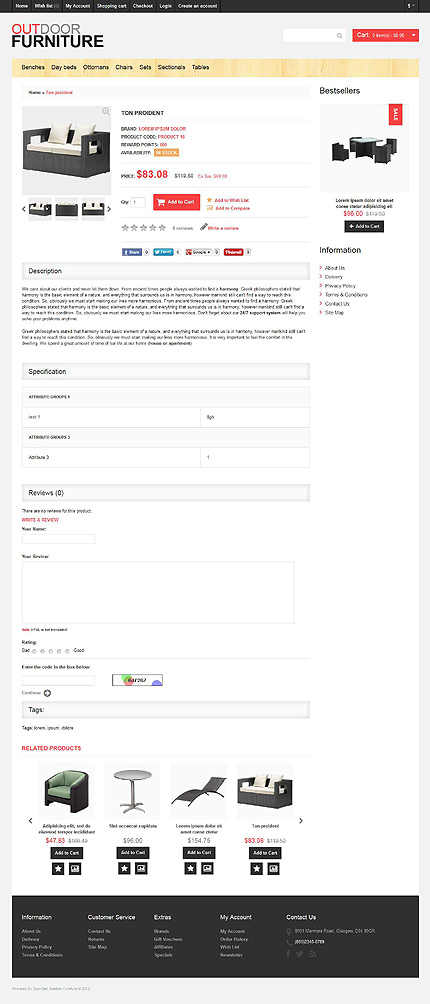The width and height of the screenshot is (430, 1004).
Task: Click the Facebook Share button icon
Action: point(132,252)
